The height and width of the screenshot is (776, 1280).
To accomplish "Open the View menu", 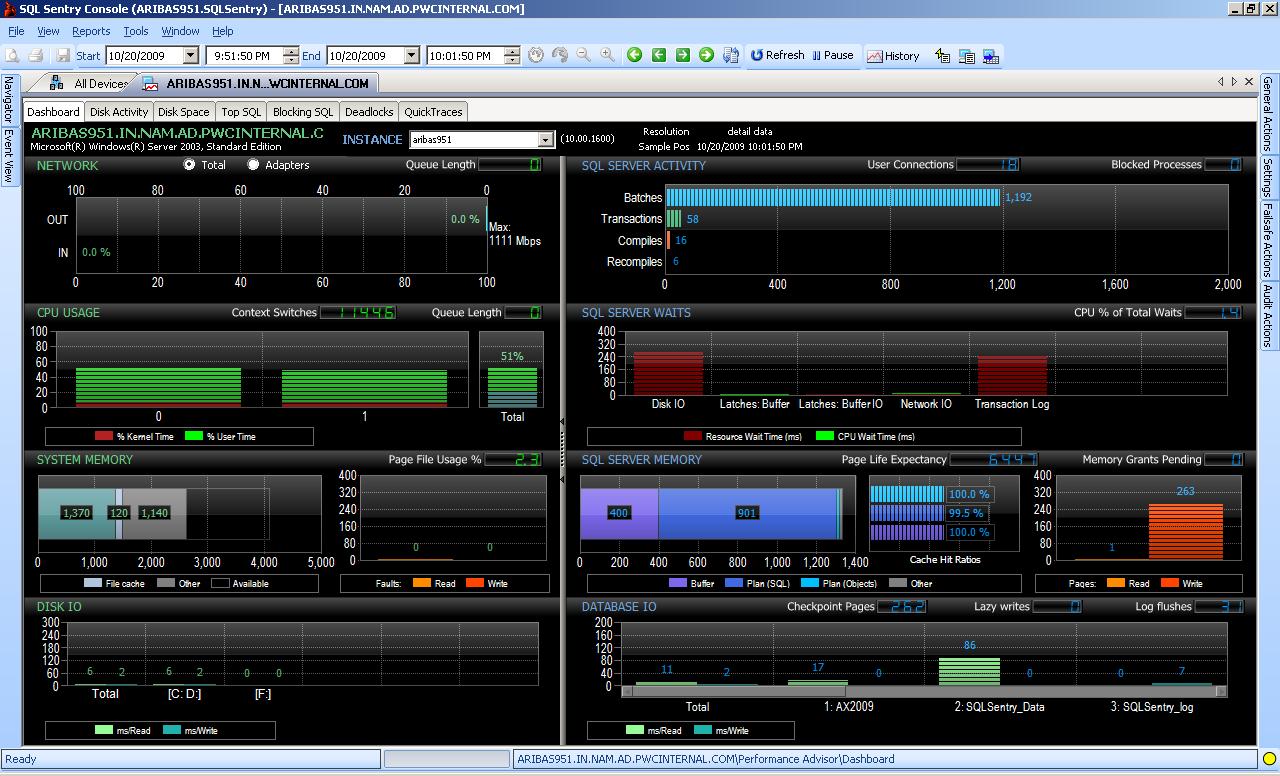I will 48,31.
